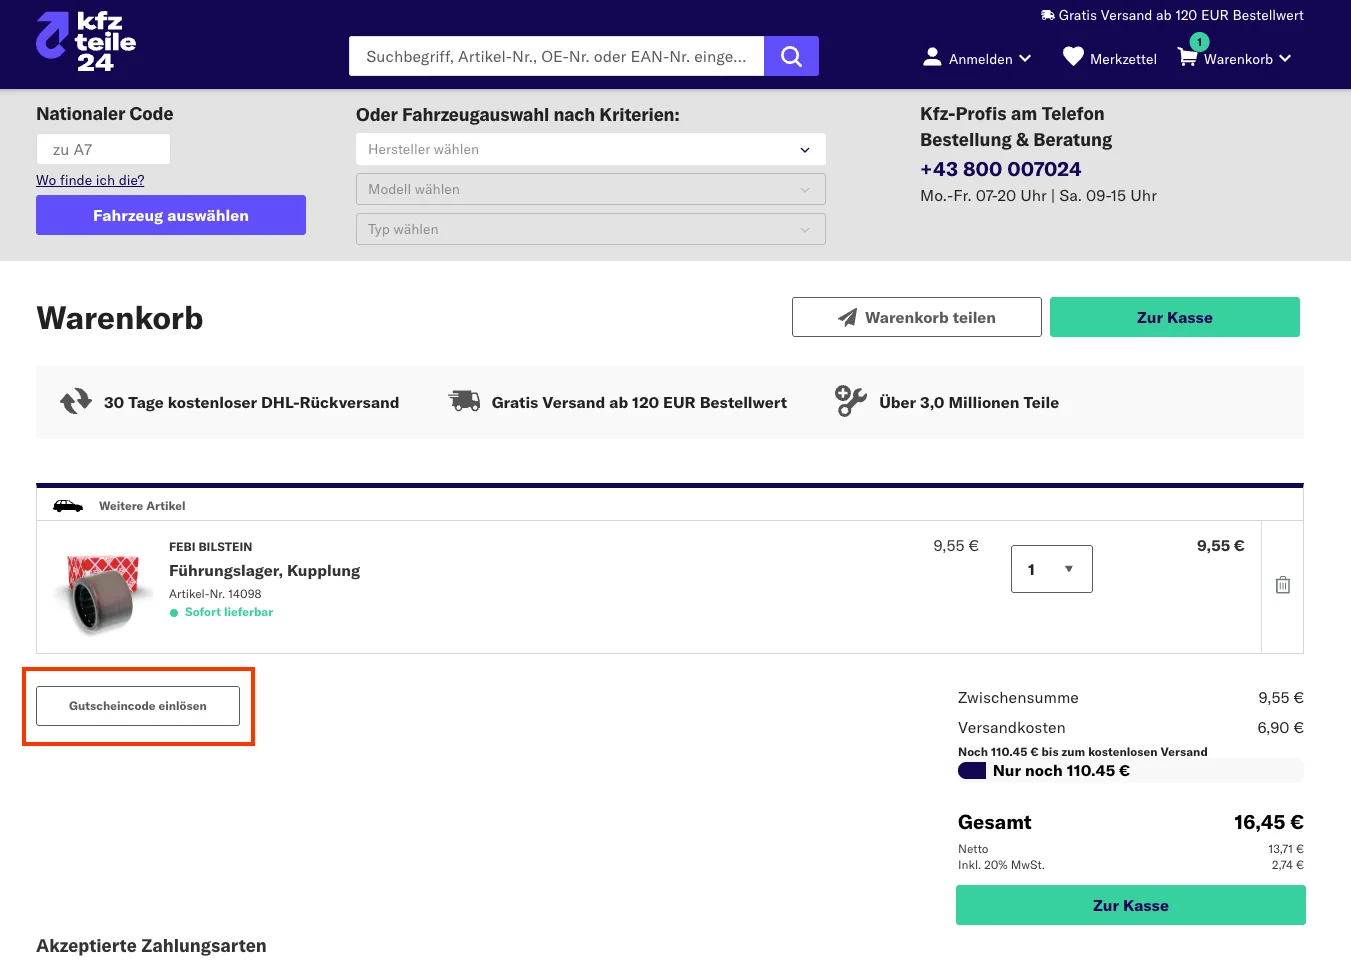Click 'Versandkosten' label
Image resolution: width=1351 pixels, height=963 pixels.
coord(1011,728)
